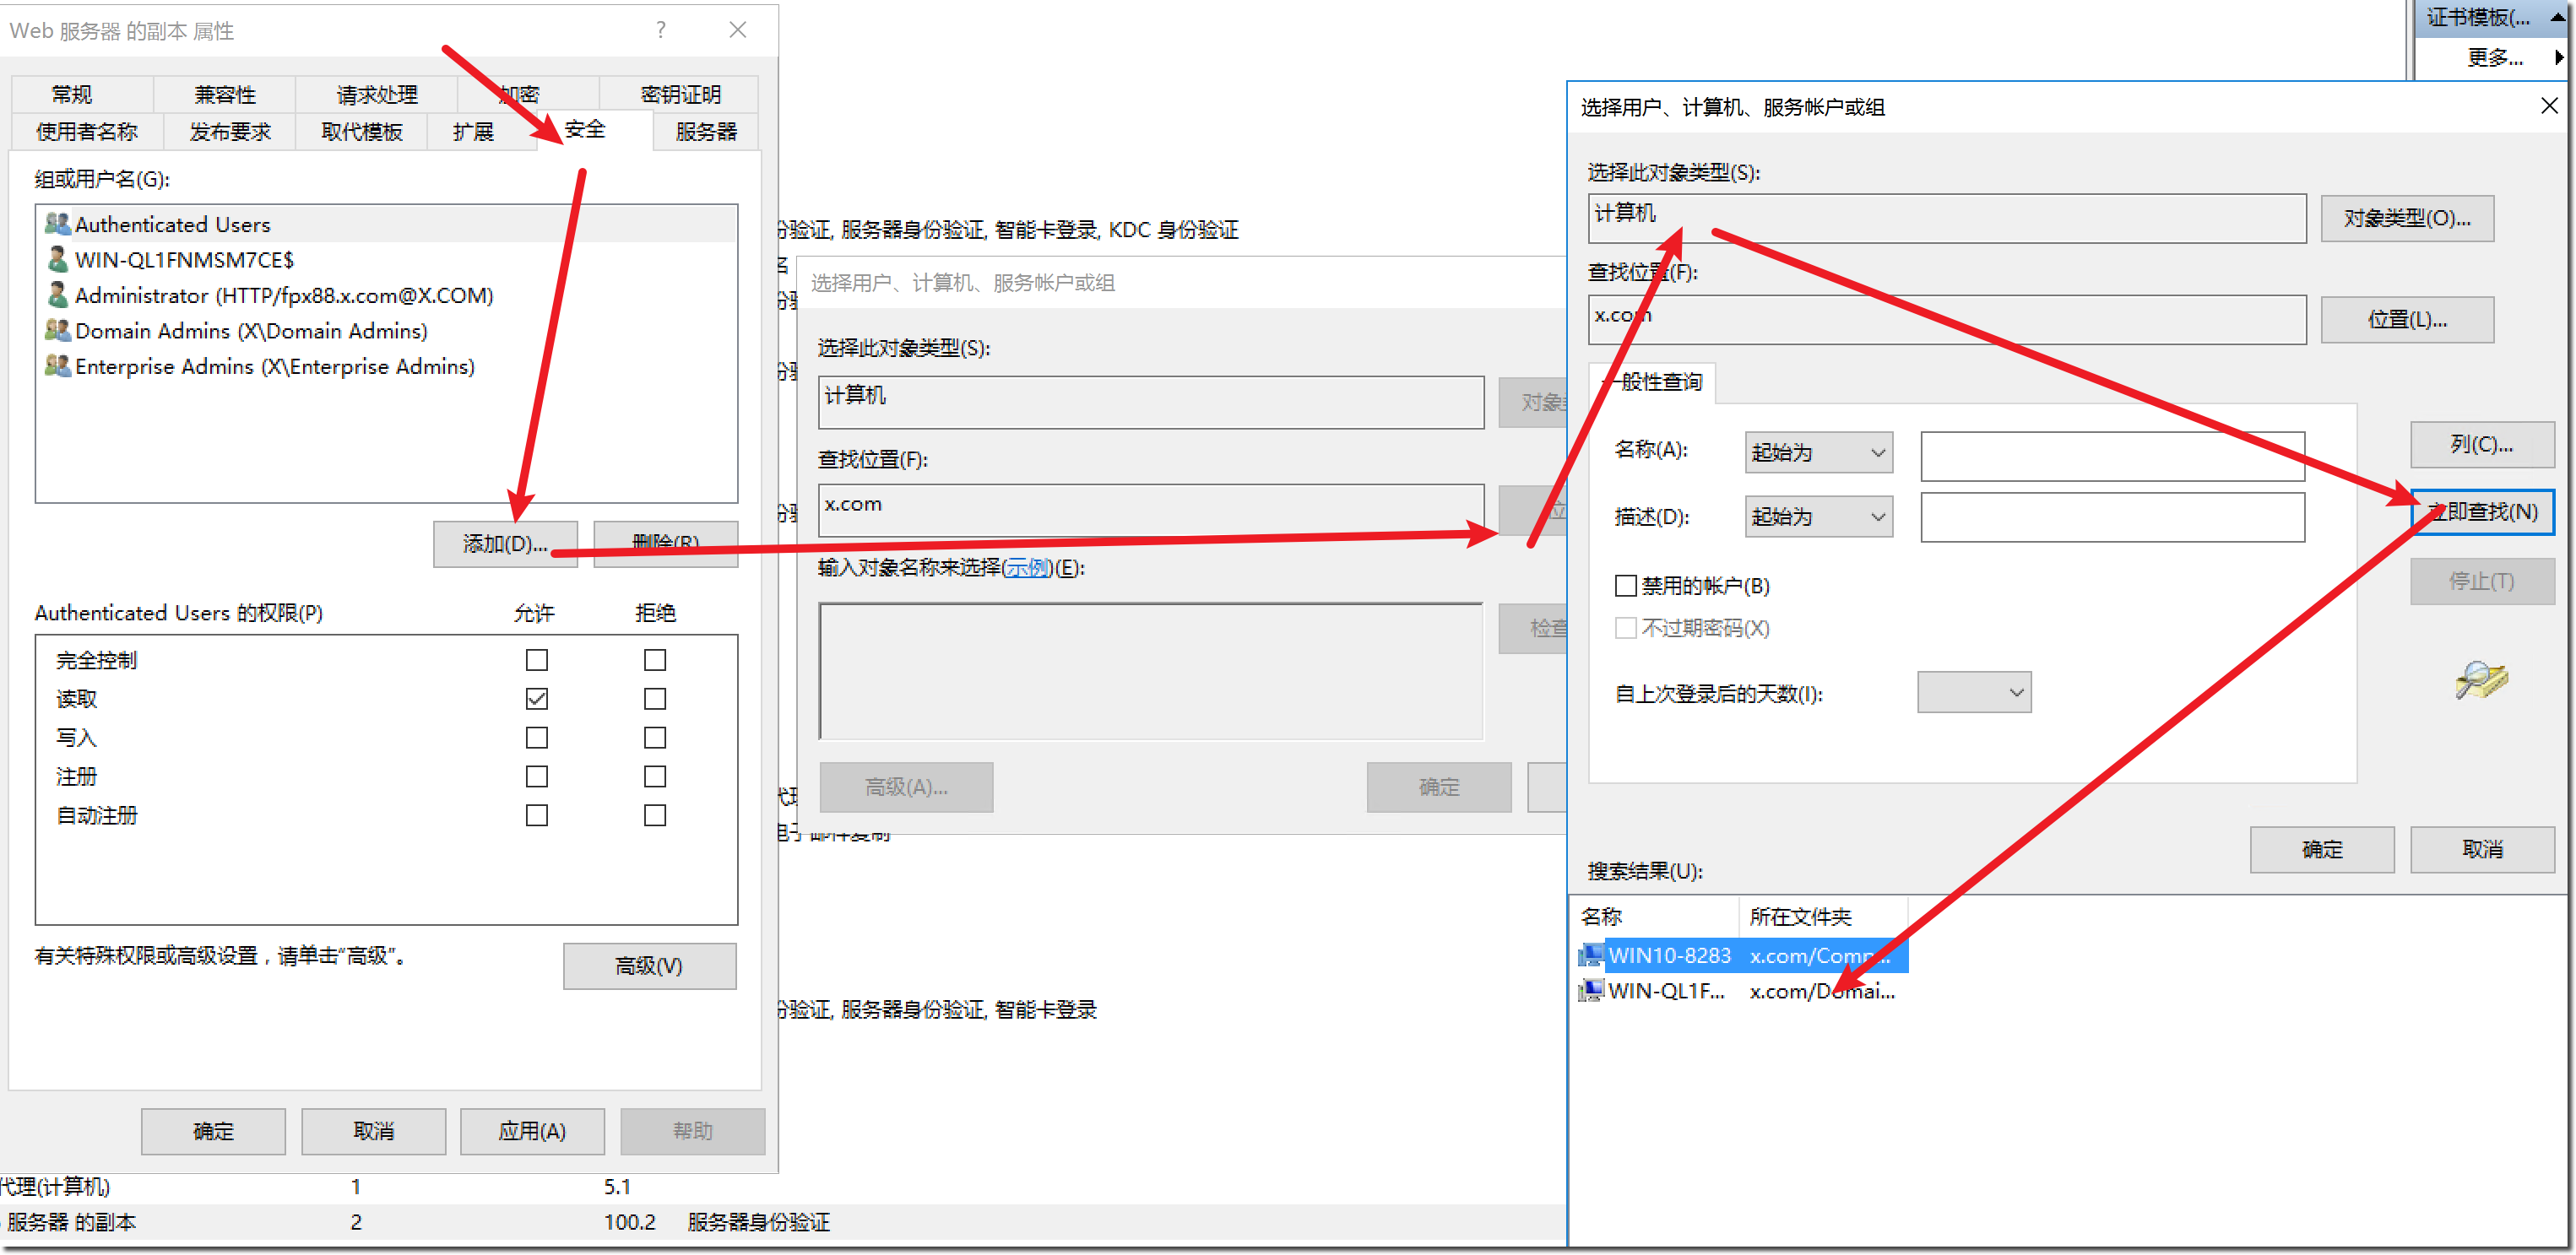Toggle Allow Read permission checkbox
Image resolution: width=2576 pixels, height=1255 pixels.
[537, 699]
